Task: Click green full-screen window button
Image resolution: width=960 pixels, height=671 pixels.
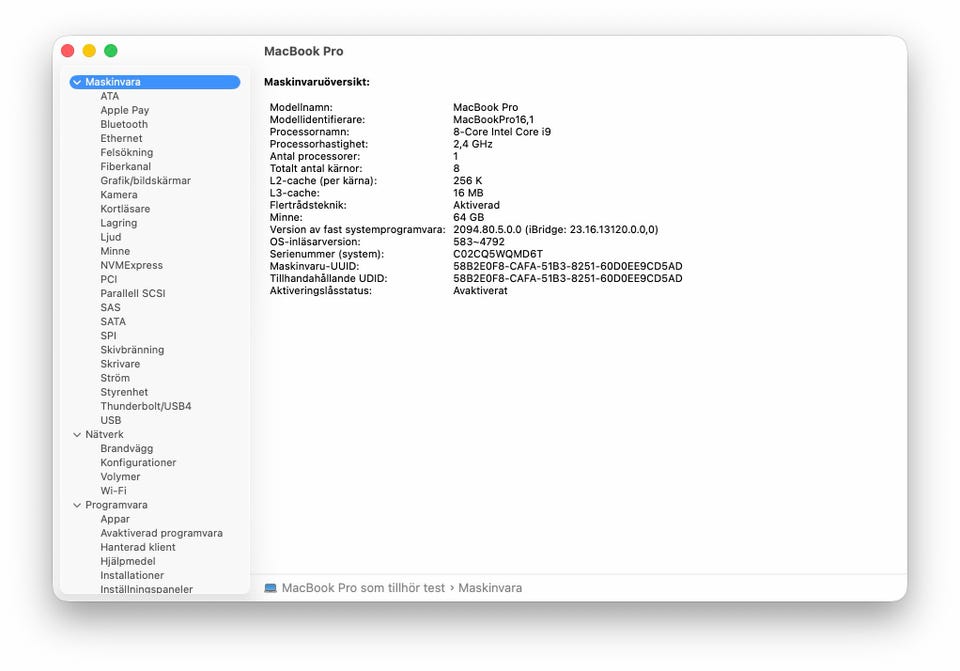Action: (111, 51)
